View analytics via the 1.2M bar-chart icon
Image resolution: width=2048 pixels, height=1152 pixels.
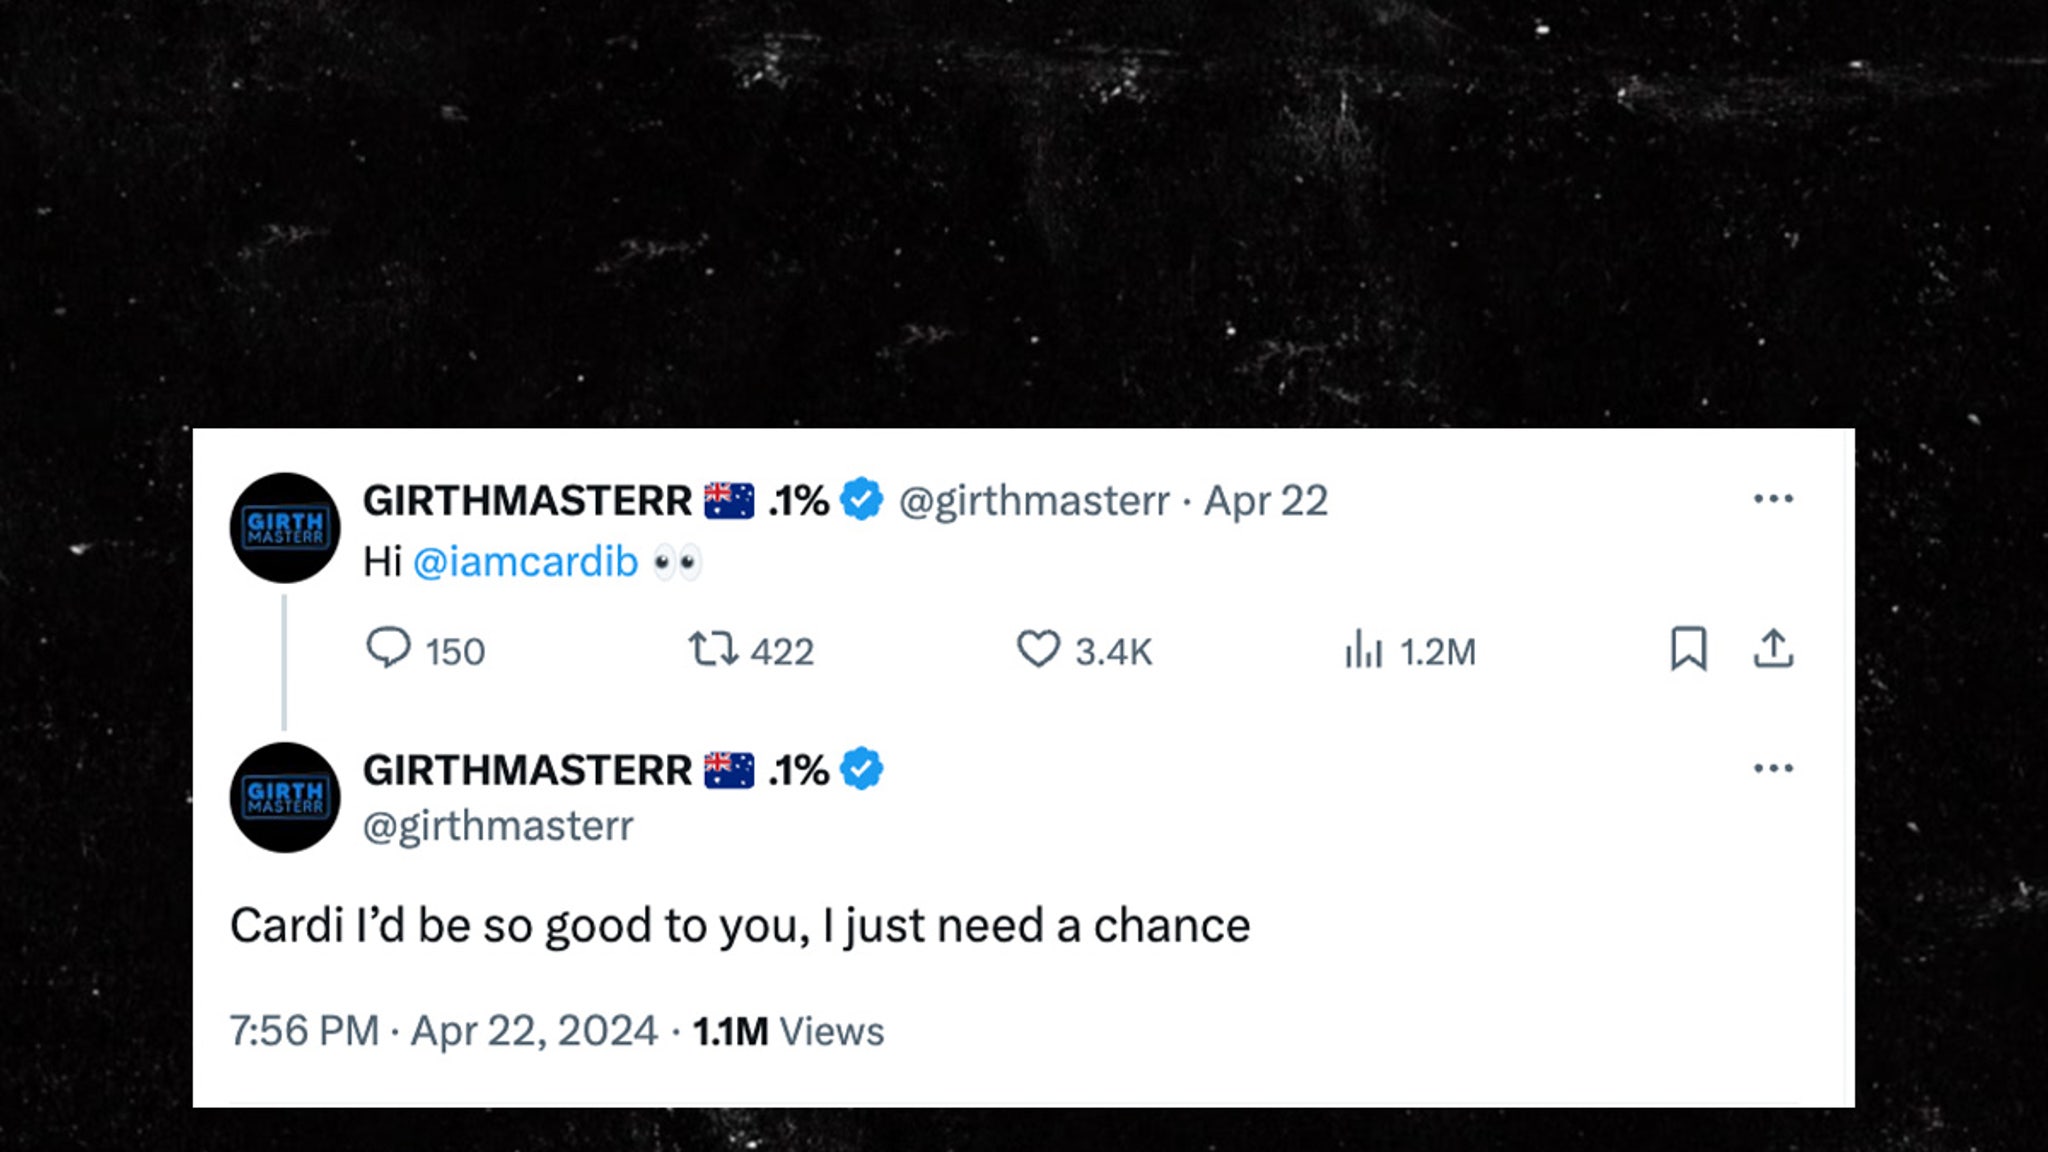coord(1363,650)
